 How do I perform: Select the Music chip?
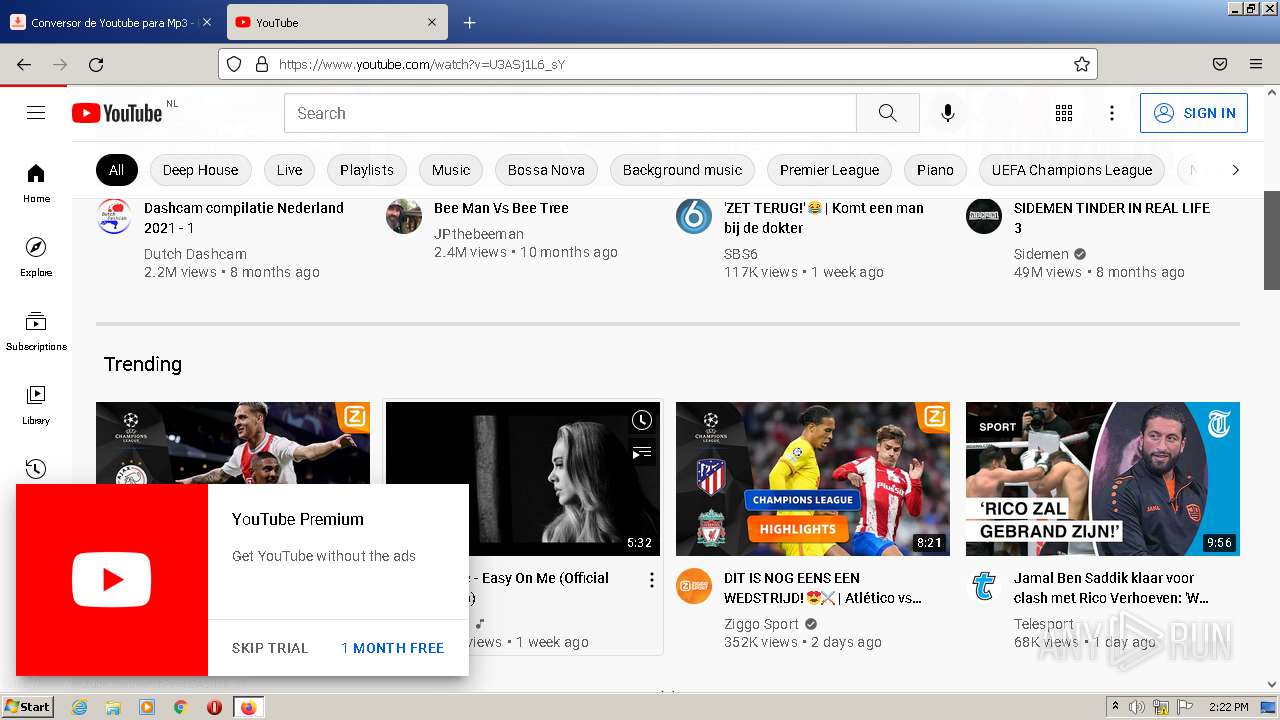click(451, 170)
